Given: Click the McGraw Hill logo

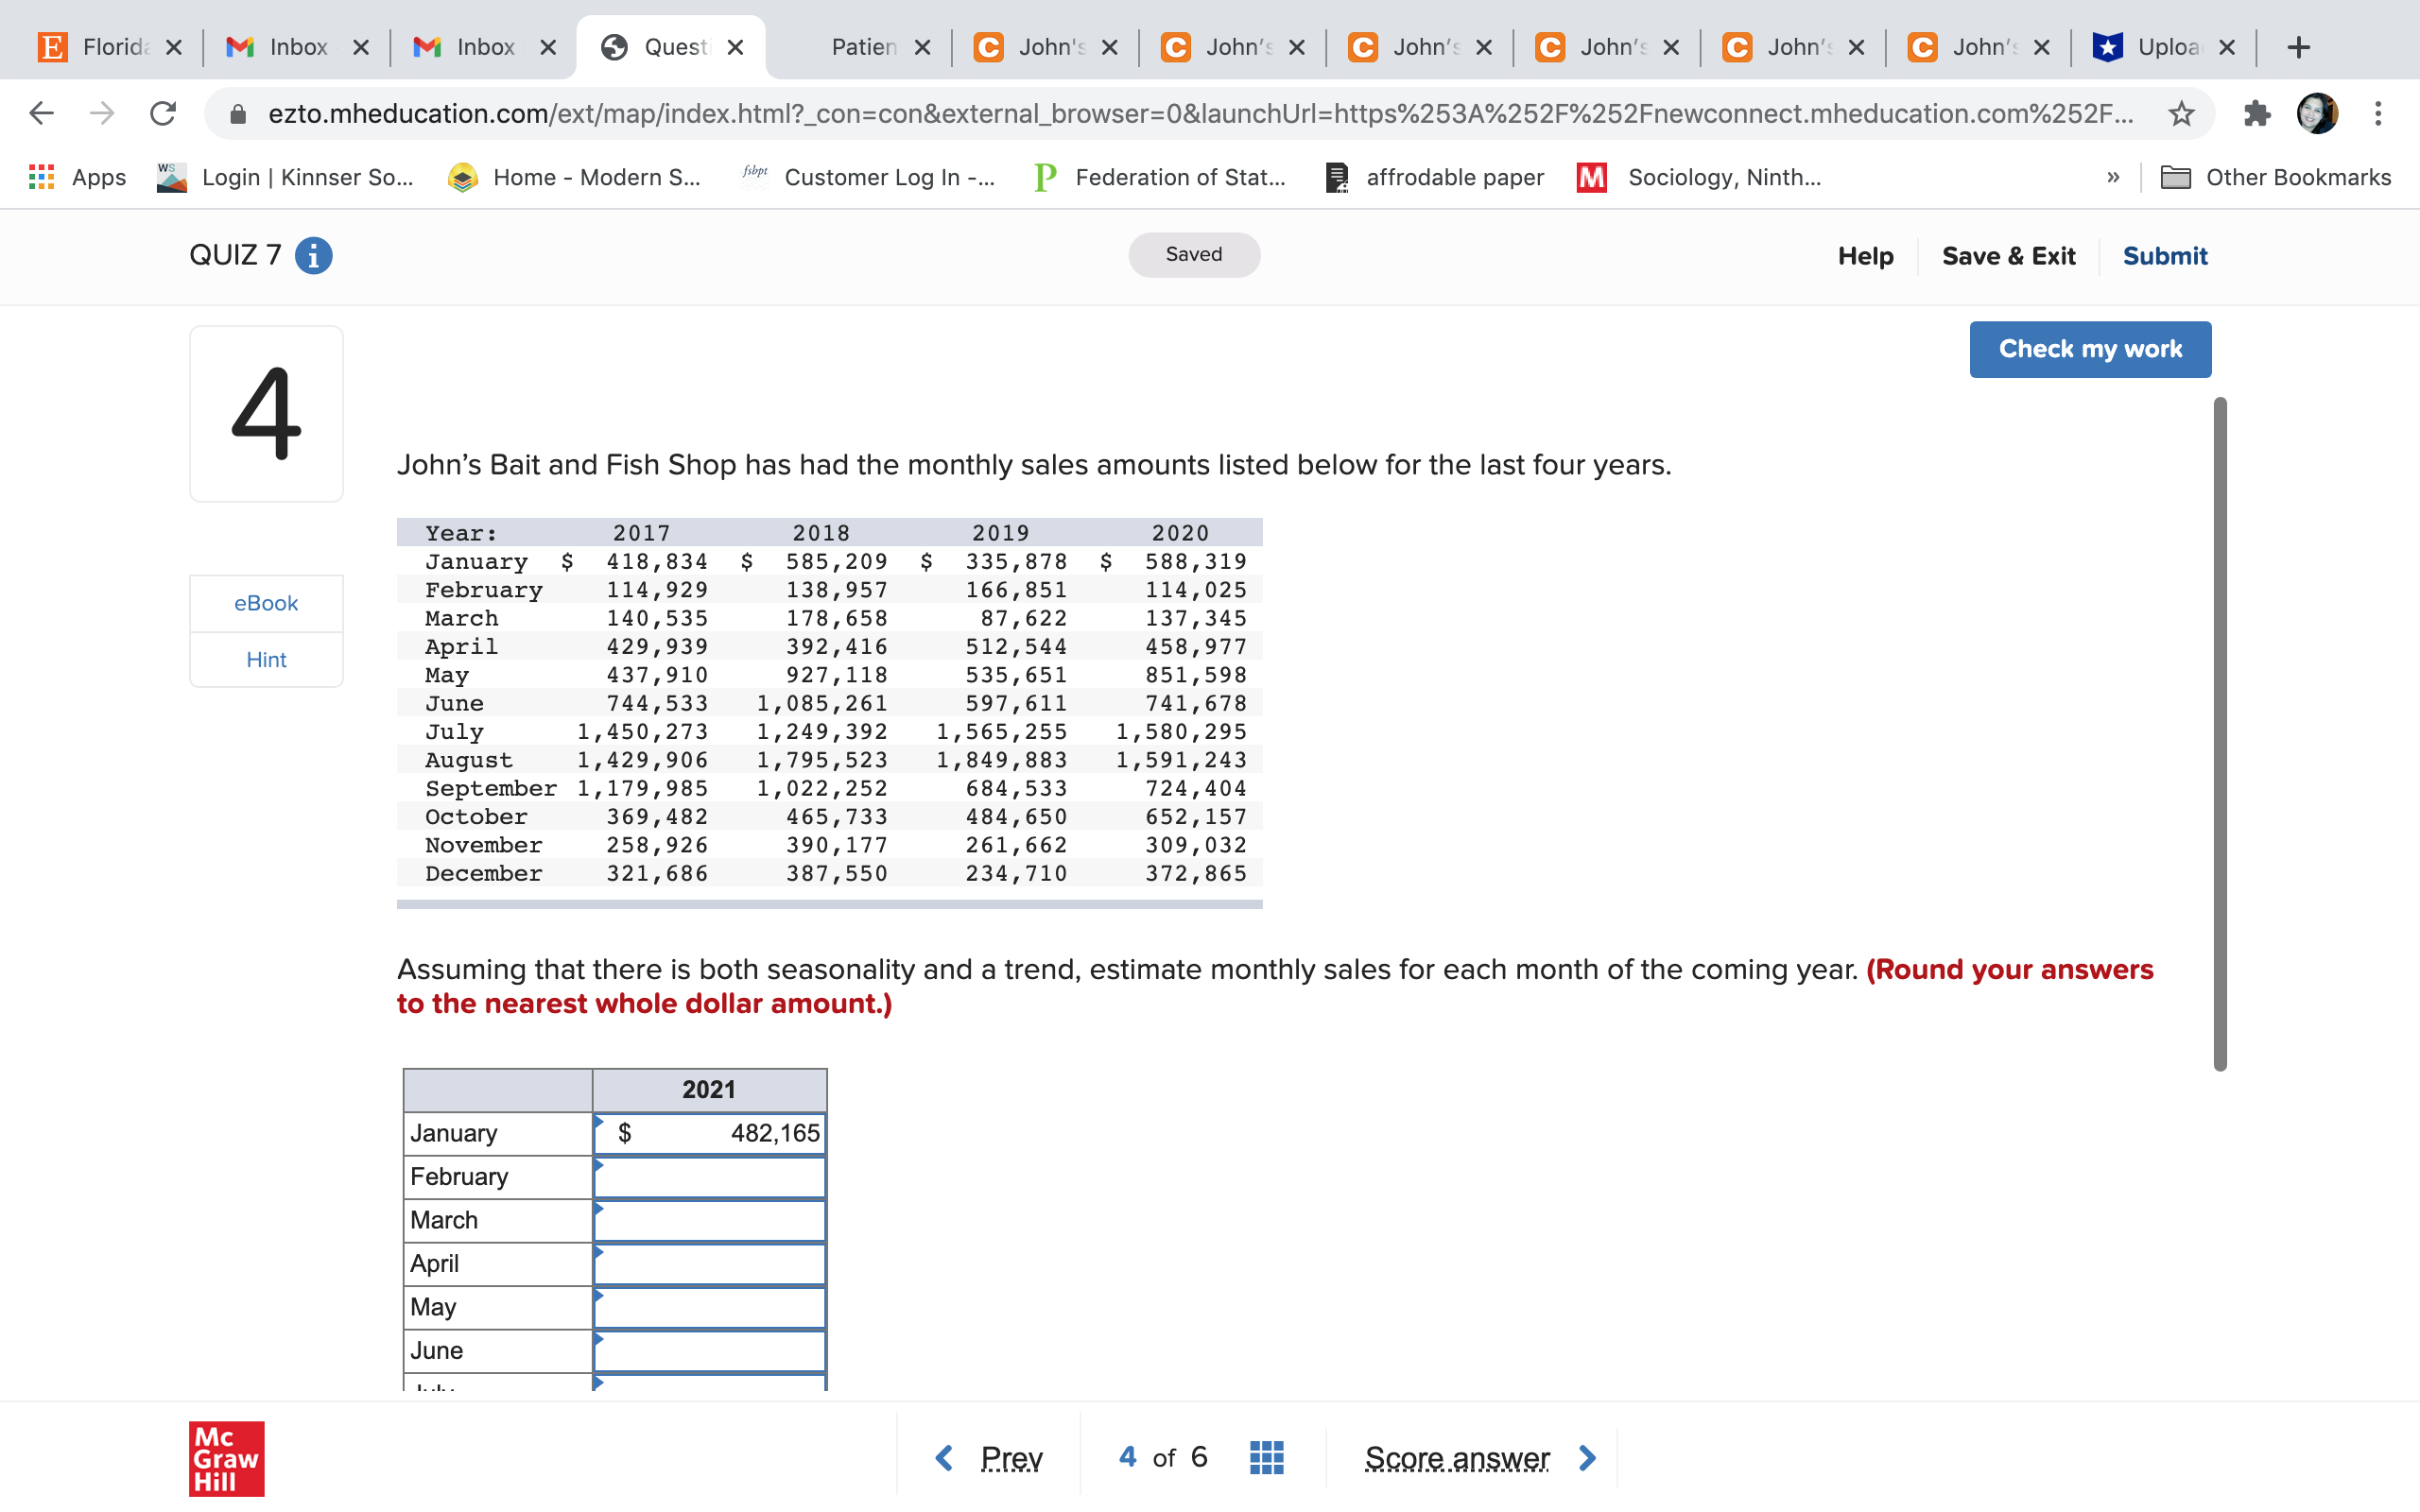Looking at the screenshot, I should 227,1458.
